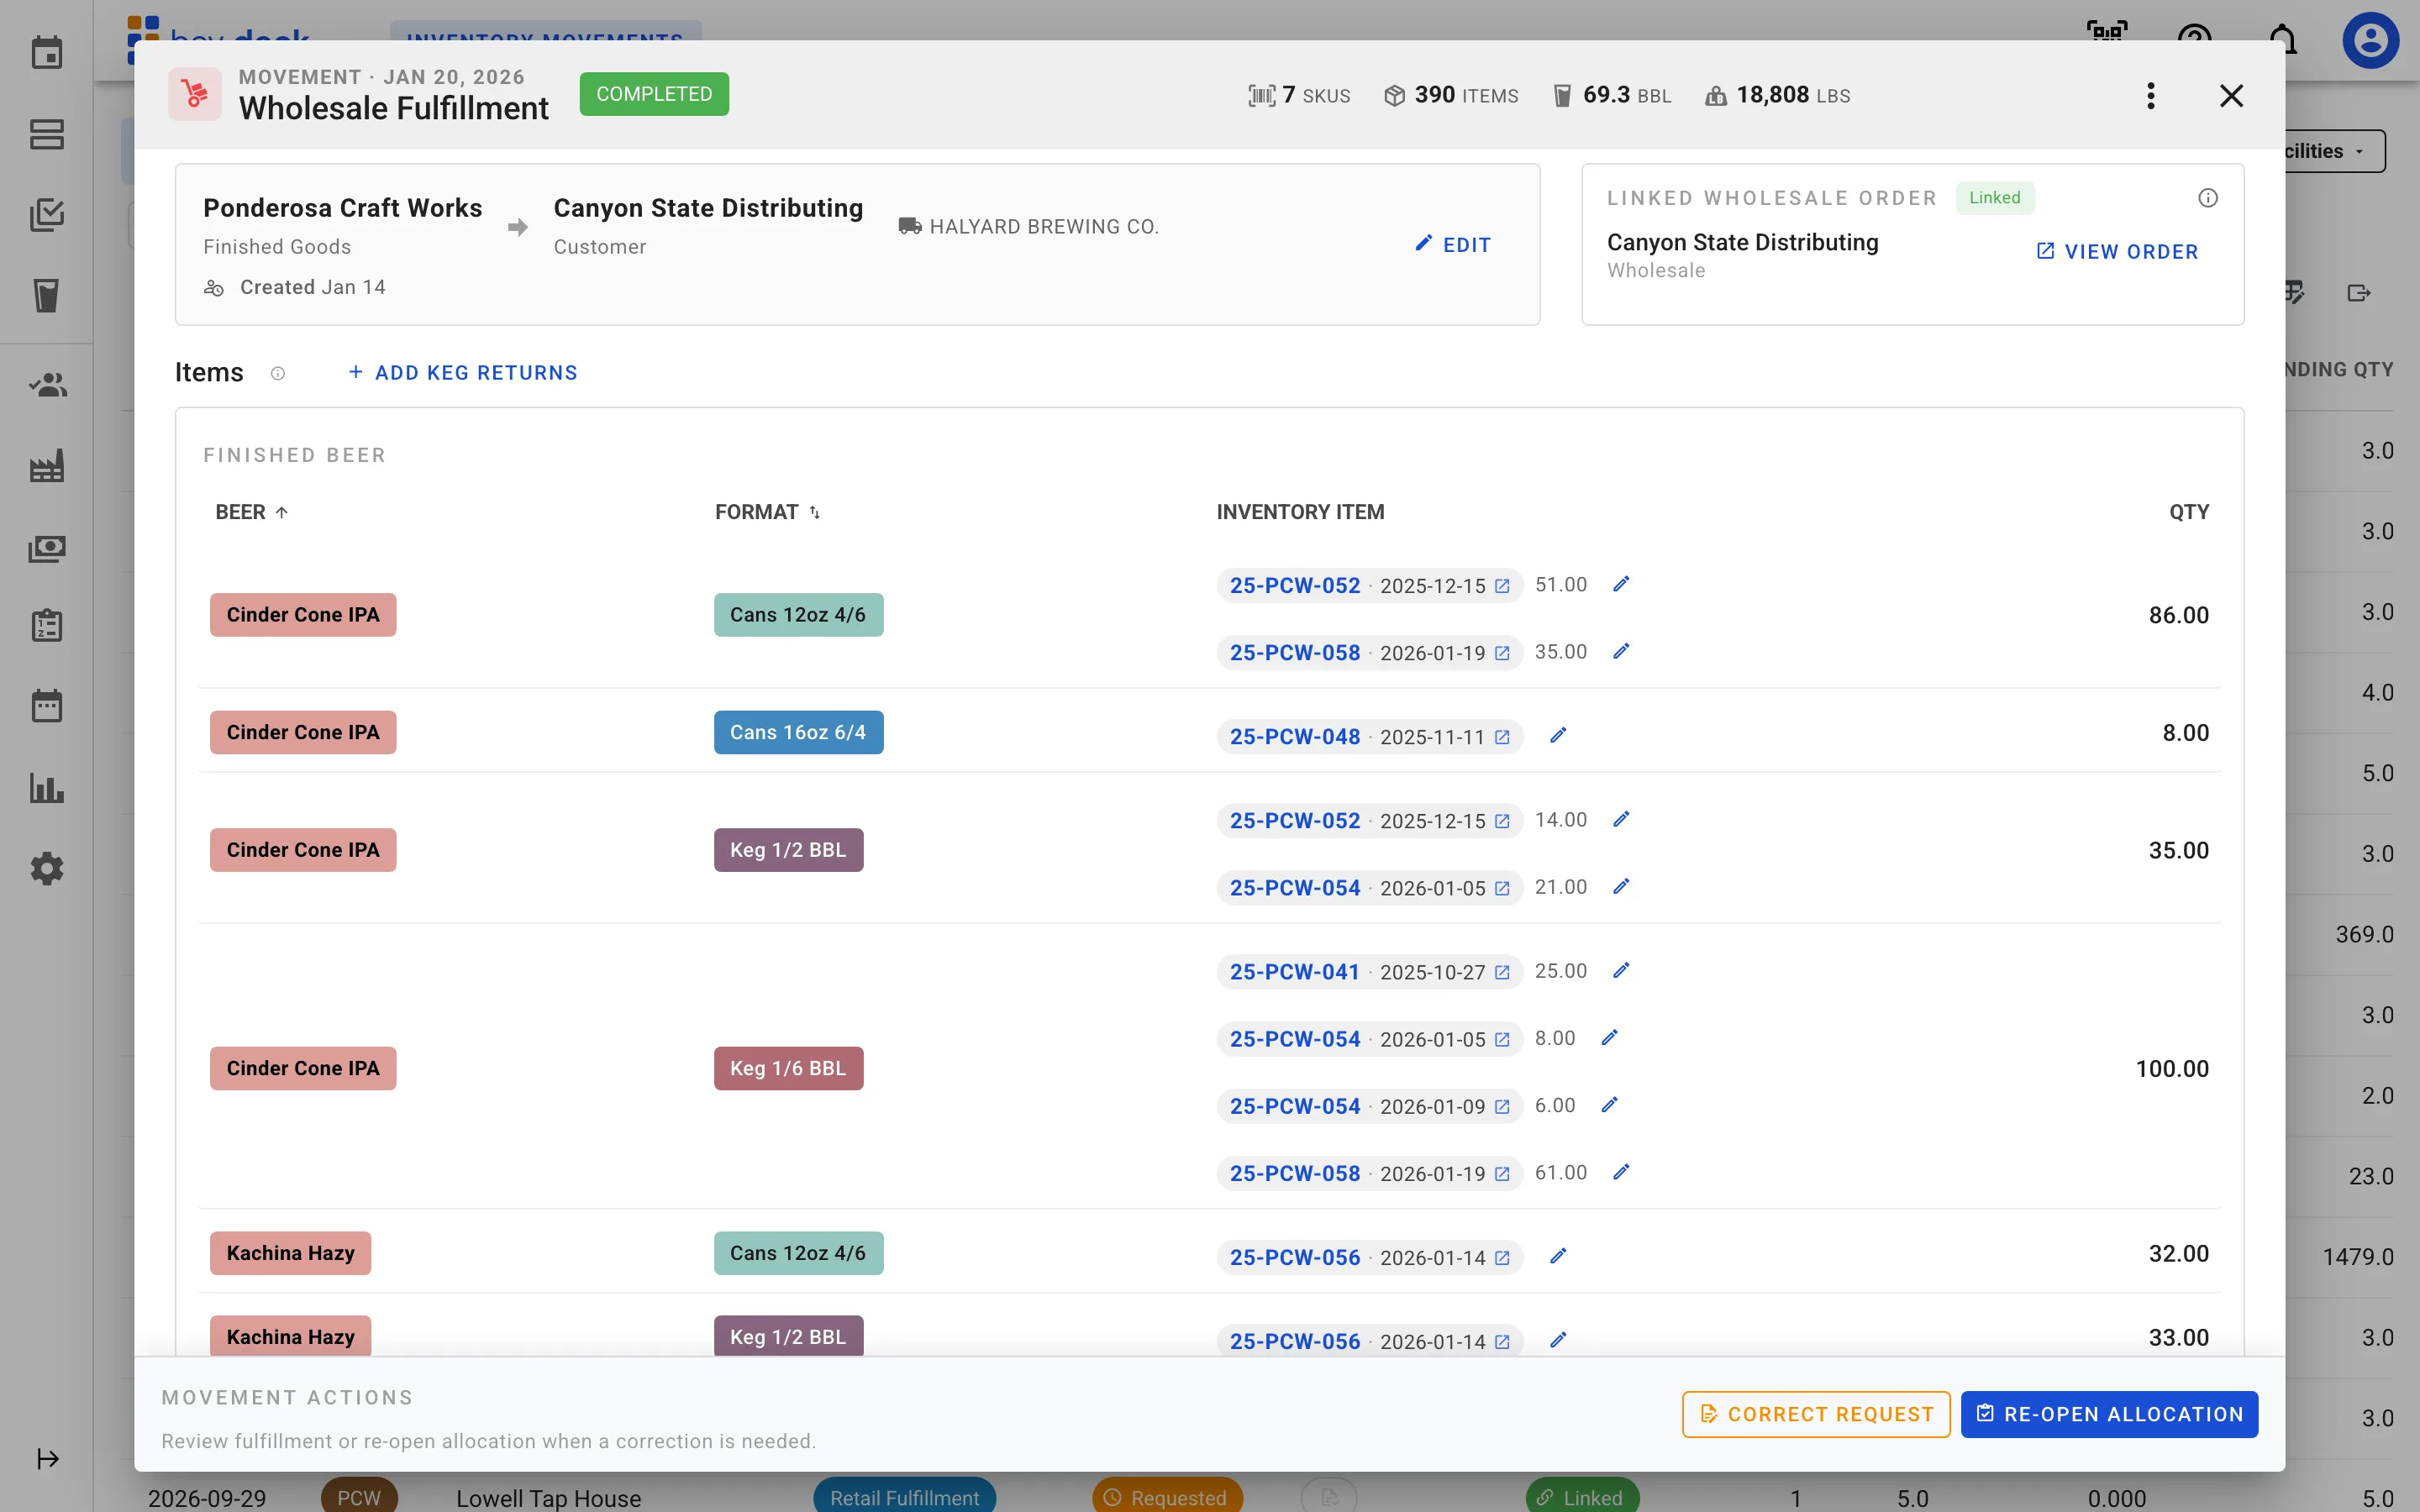The image size is (2420, 1512).
Task: Click the info icon next to Items heading
Action: click(x=278, y=373)
